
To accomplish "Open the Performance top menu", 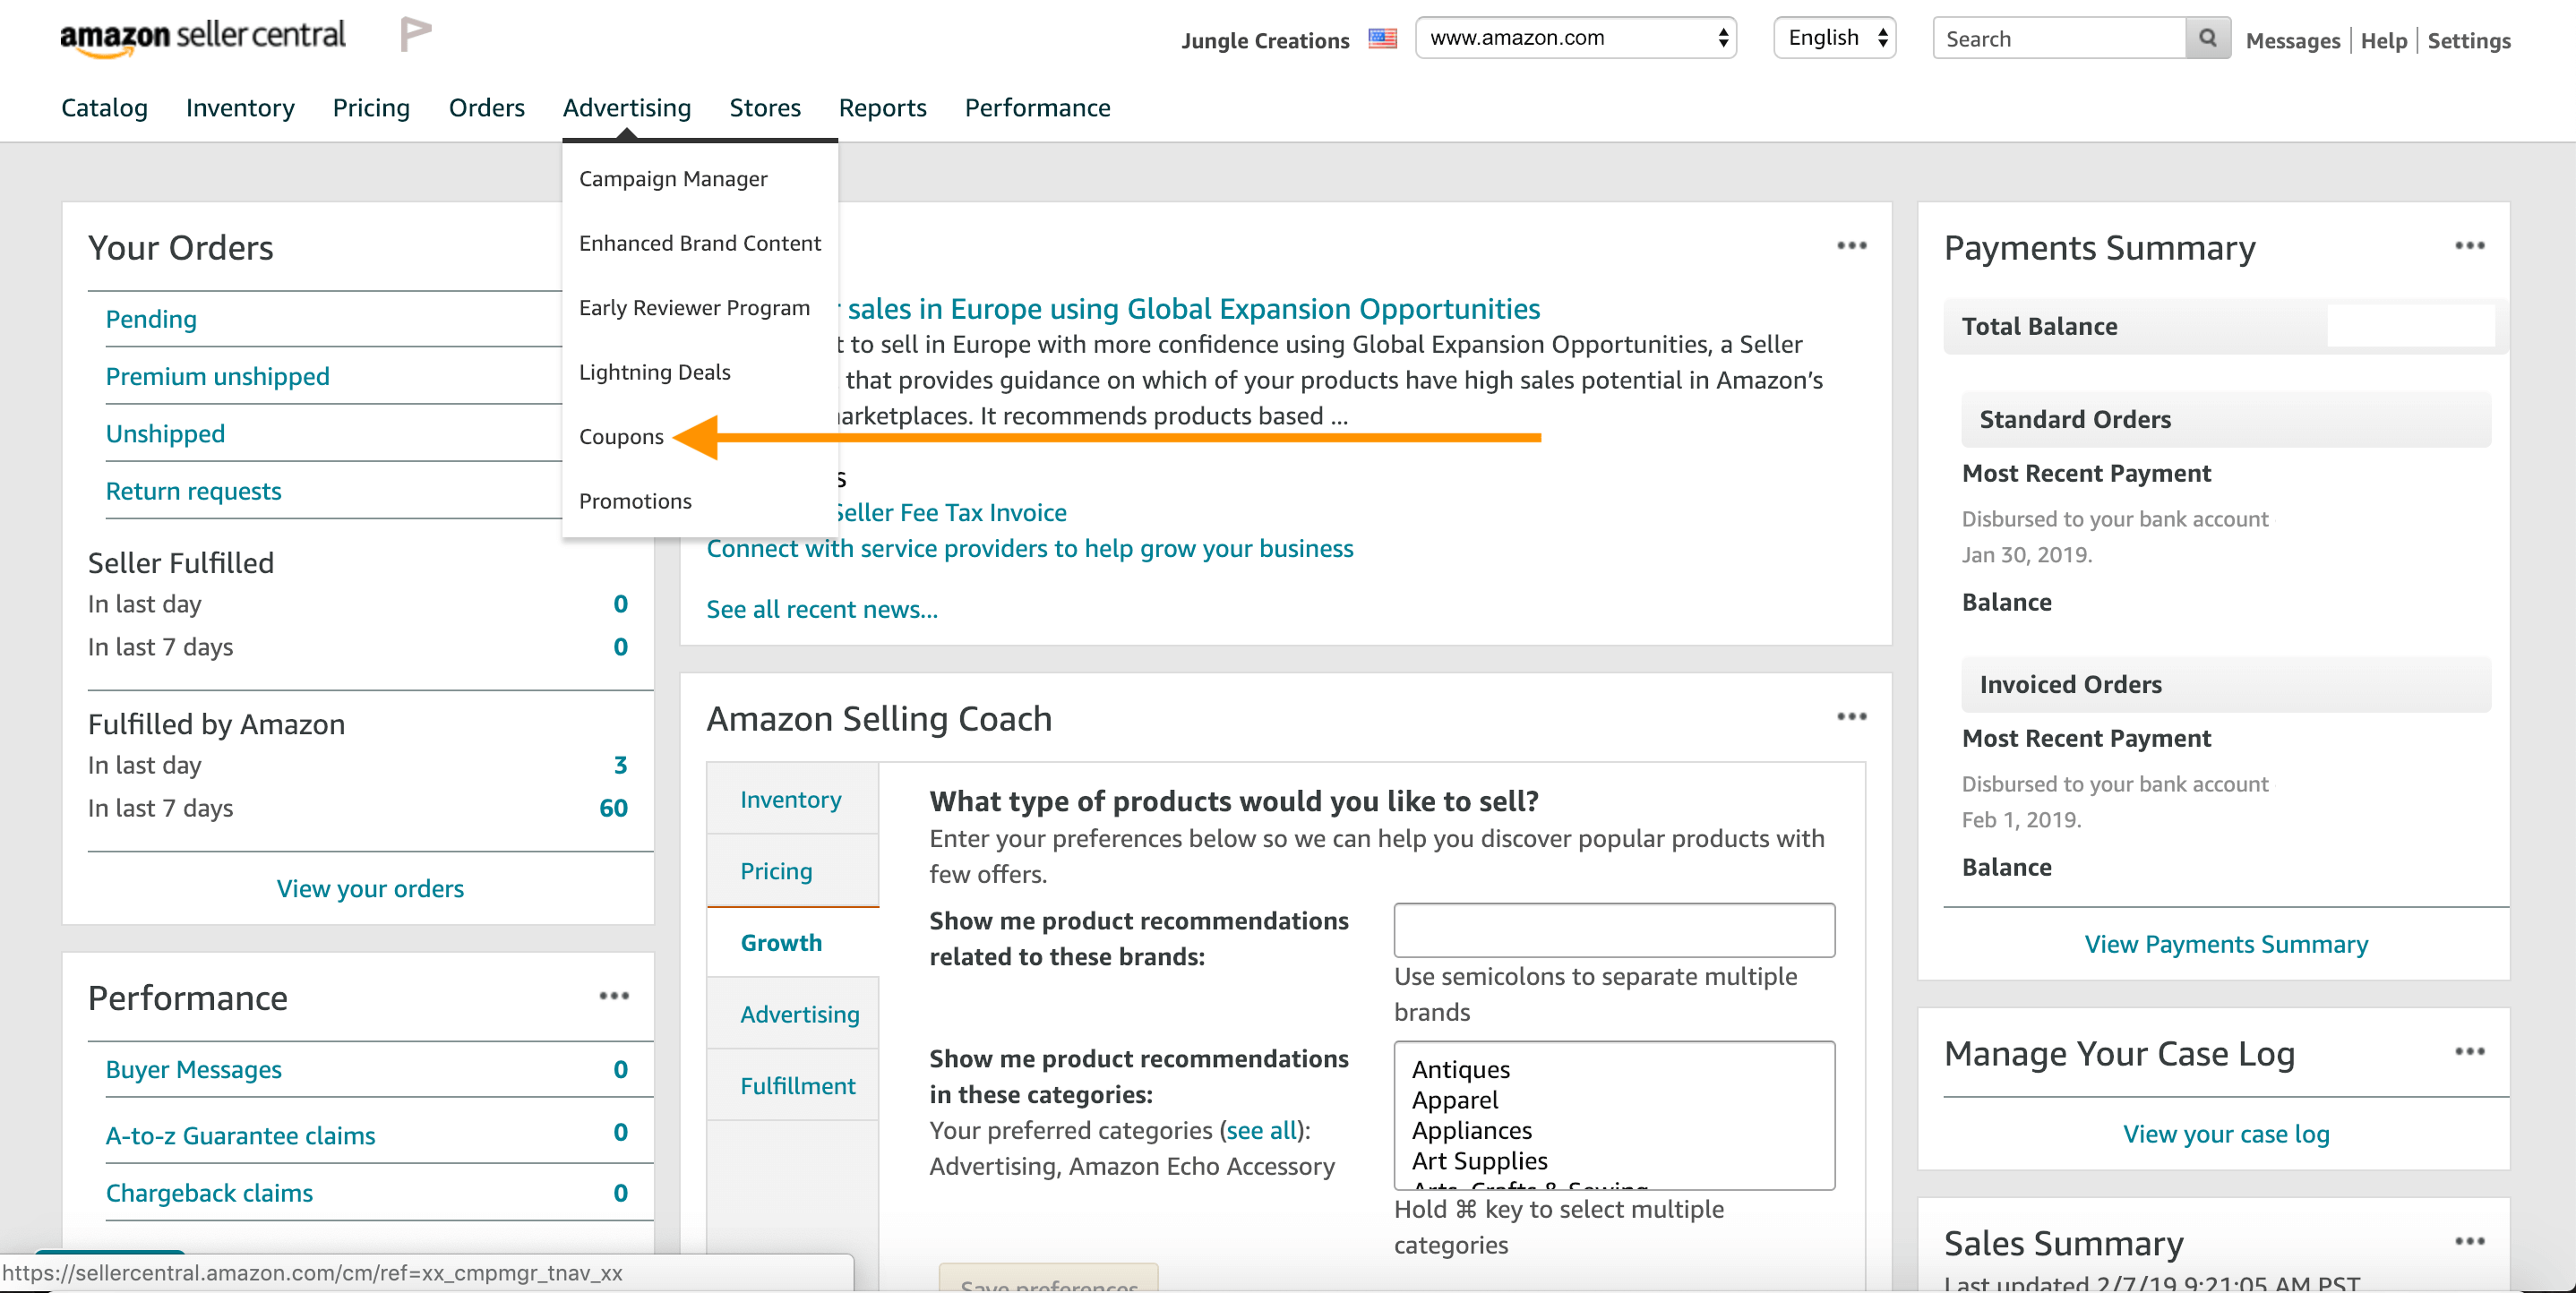I will pos(1037,108).
